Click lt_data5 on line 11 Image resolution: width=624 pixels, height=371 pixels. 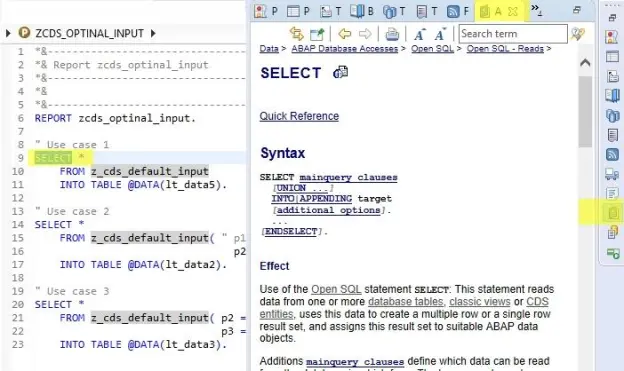(190, 185)
